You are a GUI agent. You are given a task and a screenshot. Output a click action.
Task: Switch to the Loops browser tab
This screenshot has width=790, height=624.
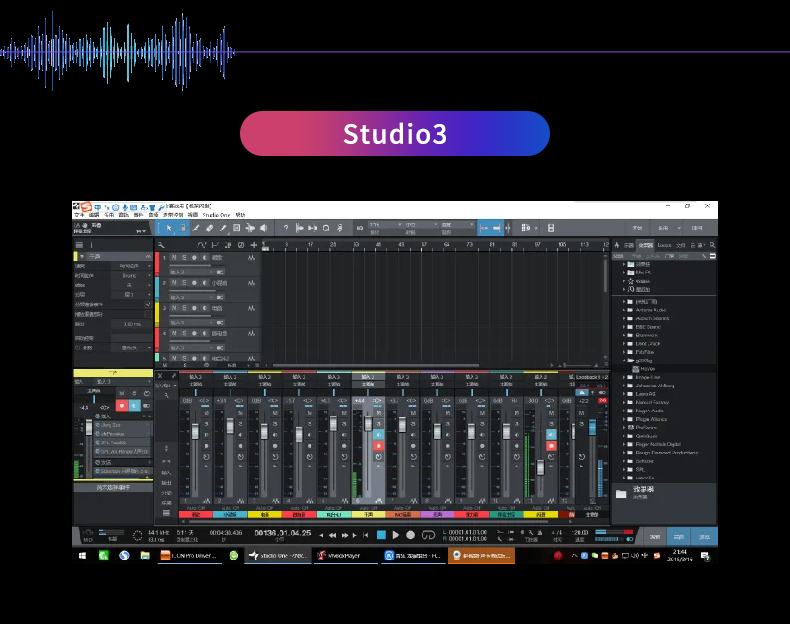click(x=664, y=245)
